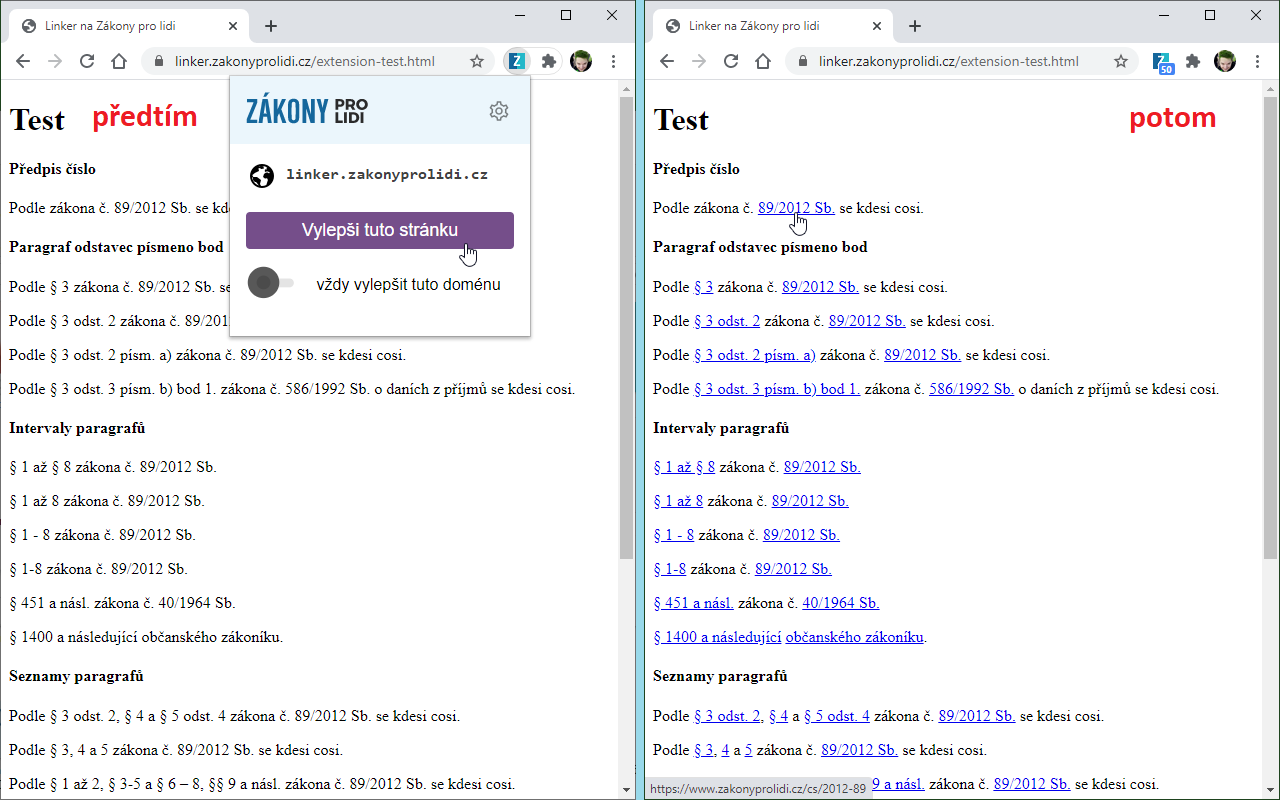1280x800 pixels.
Task: Reload the left browser window
Action: (x=87, y=60)
